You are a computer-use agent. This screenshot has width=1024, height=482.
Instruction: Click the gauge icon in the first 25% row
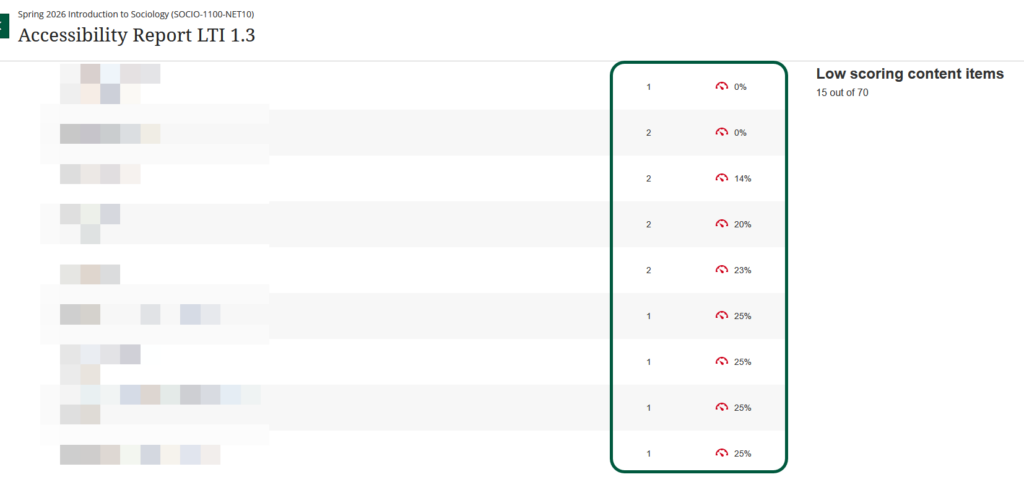point(721,316)
